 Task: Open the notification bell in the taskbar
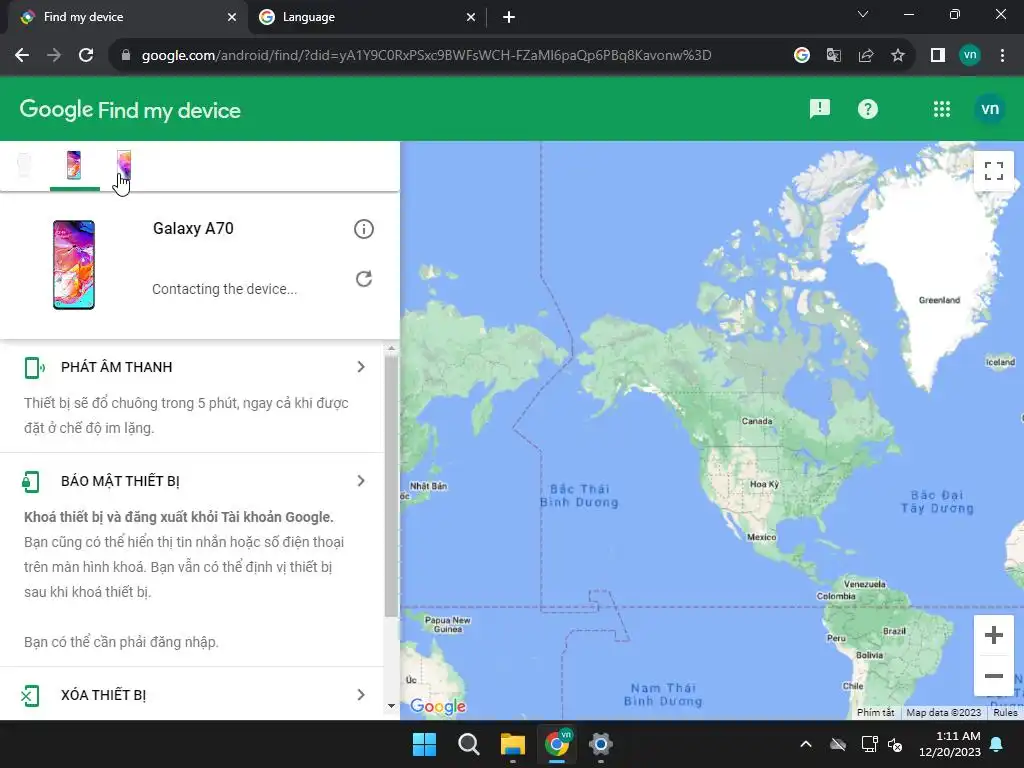[x=997, y=744]
